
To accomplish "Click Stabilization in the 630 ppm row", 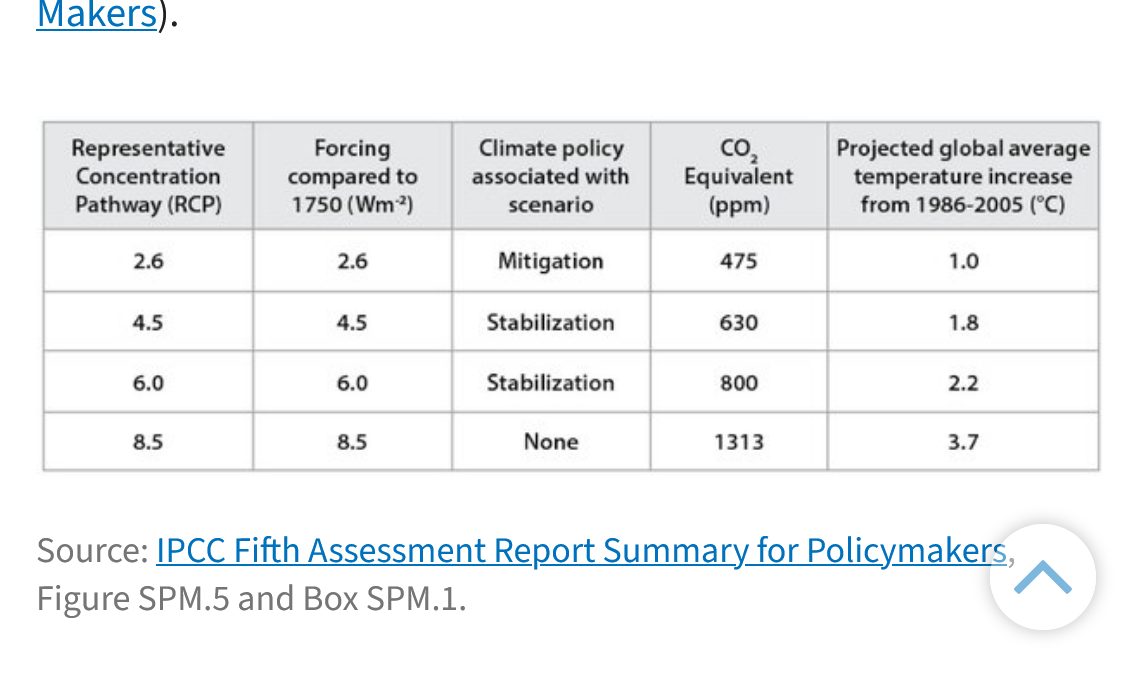I will coord(550,322).
